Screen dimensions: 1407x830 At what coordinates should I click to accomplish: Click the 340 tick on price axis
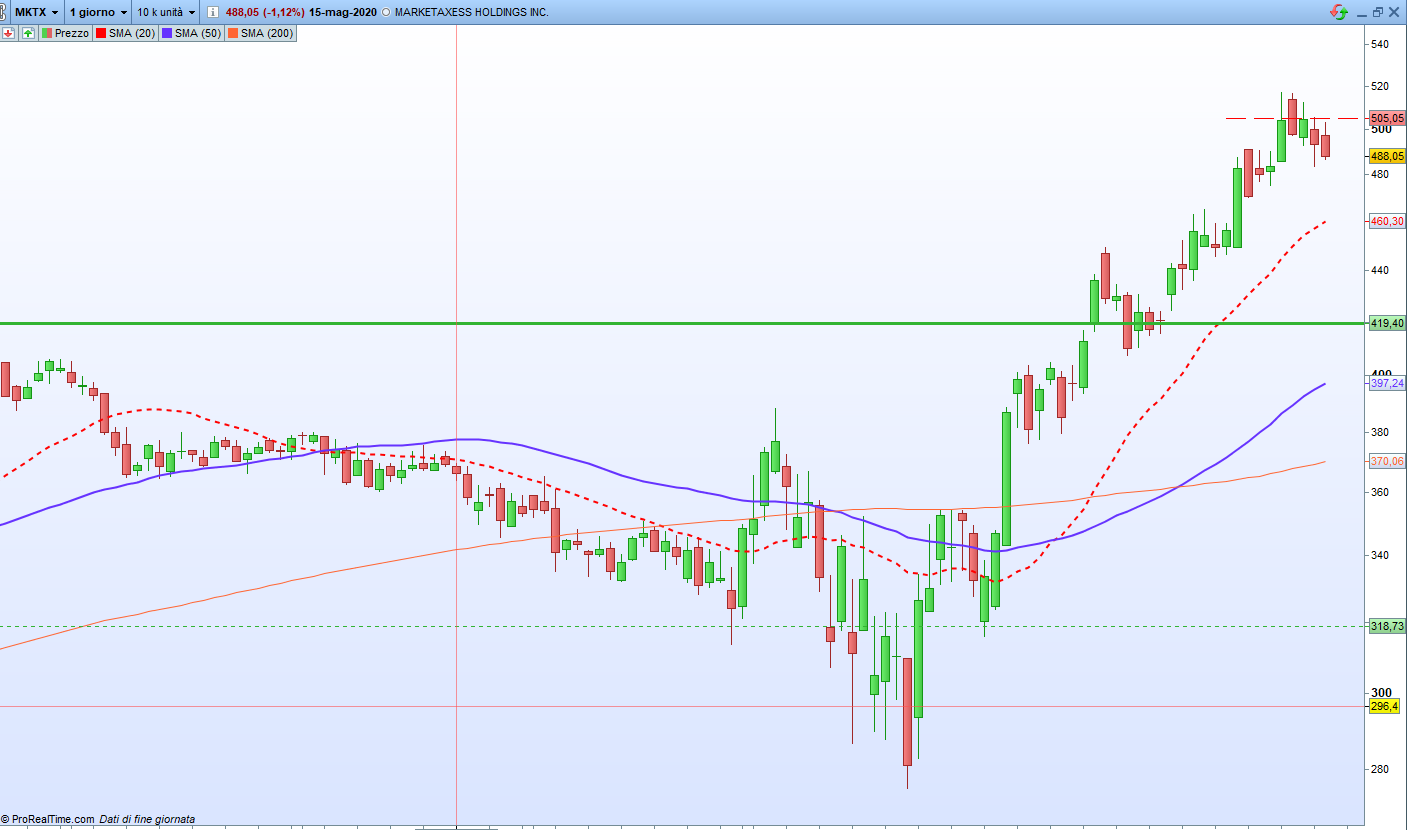tap(1381, 556)
